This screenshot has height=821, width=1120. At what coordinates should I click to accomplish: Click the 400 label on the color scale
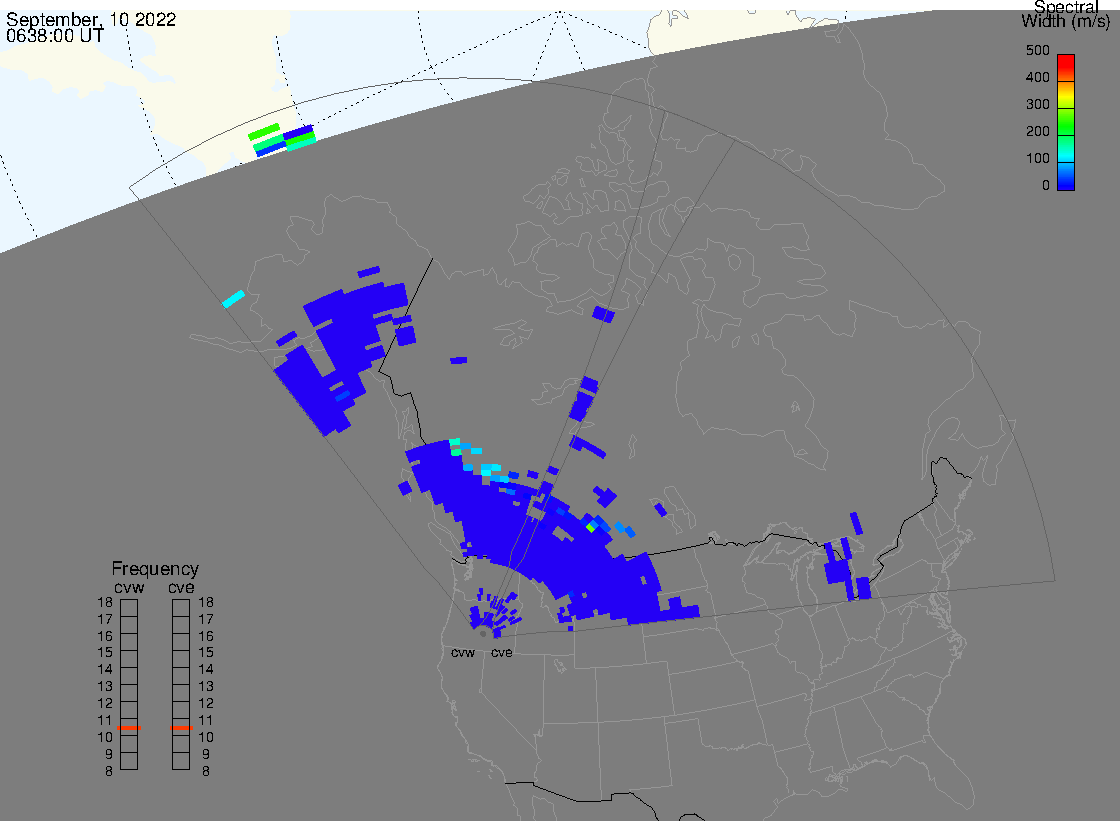click(1037, 77)
